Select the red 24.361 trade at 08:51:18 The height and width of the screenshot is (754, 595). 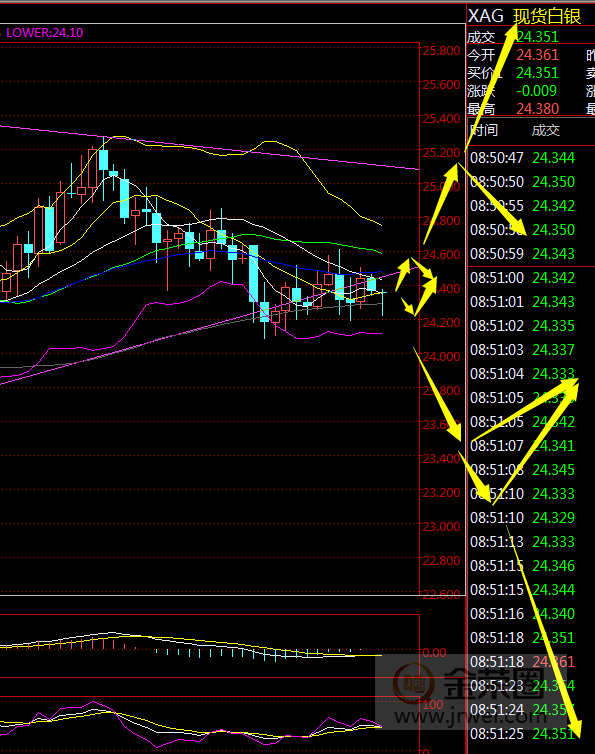pos(554,662)
